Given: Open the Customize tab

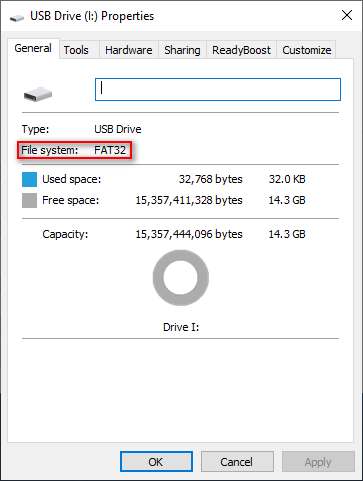Looking at the screenshot, I should [306, 50].
